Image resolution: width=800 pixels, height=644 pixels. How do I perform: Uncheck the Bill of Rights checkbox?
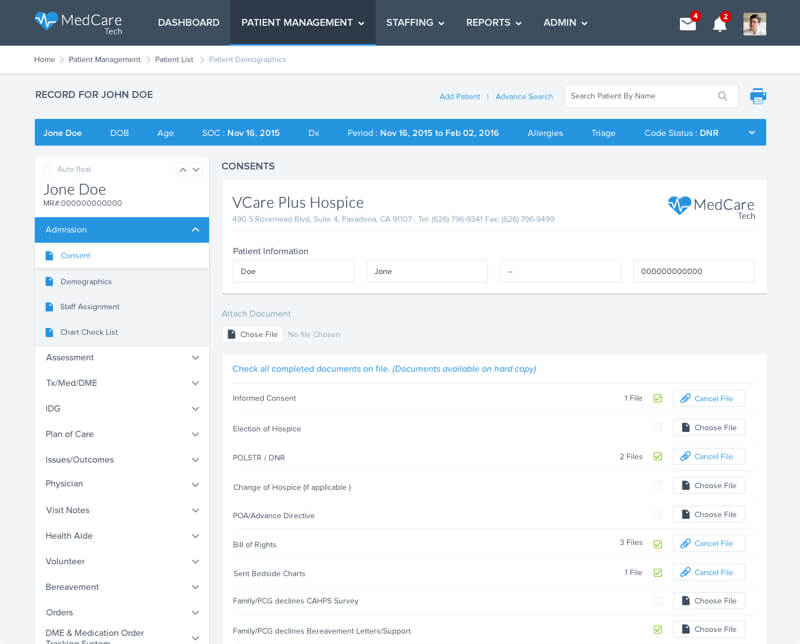point(658,544)
